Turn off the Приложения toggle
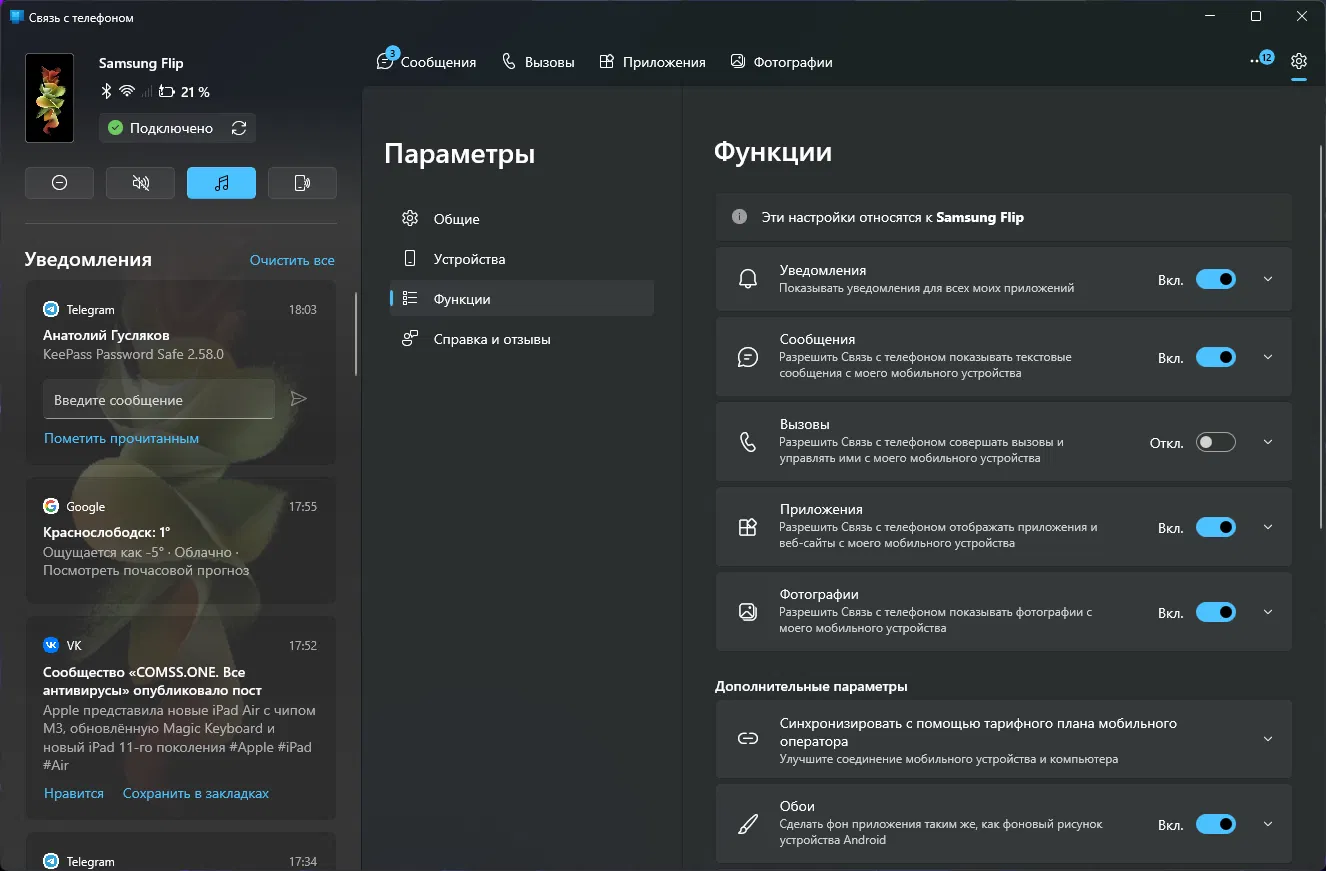The height and width of the screenshot is (871, 1326). point(1216,527)
